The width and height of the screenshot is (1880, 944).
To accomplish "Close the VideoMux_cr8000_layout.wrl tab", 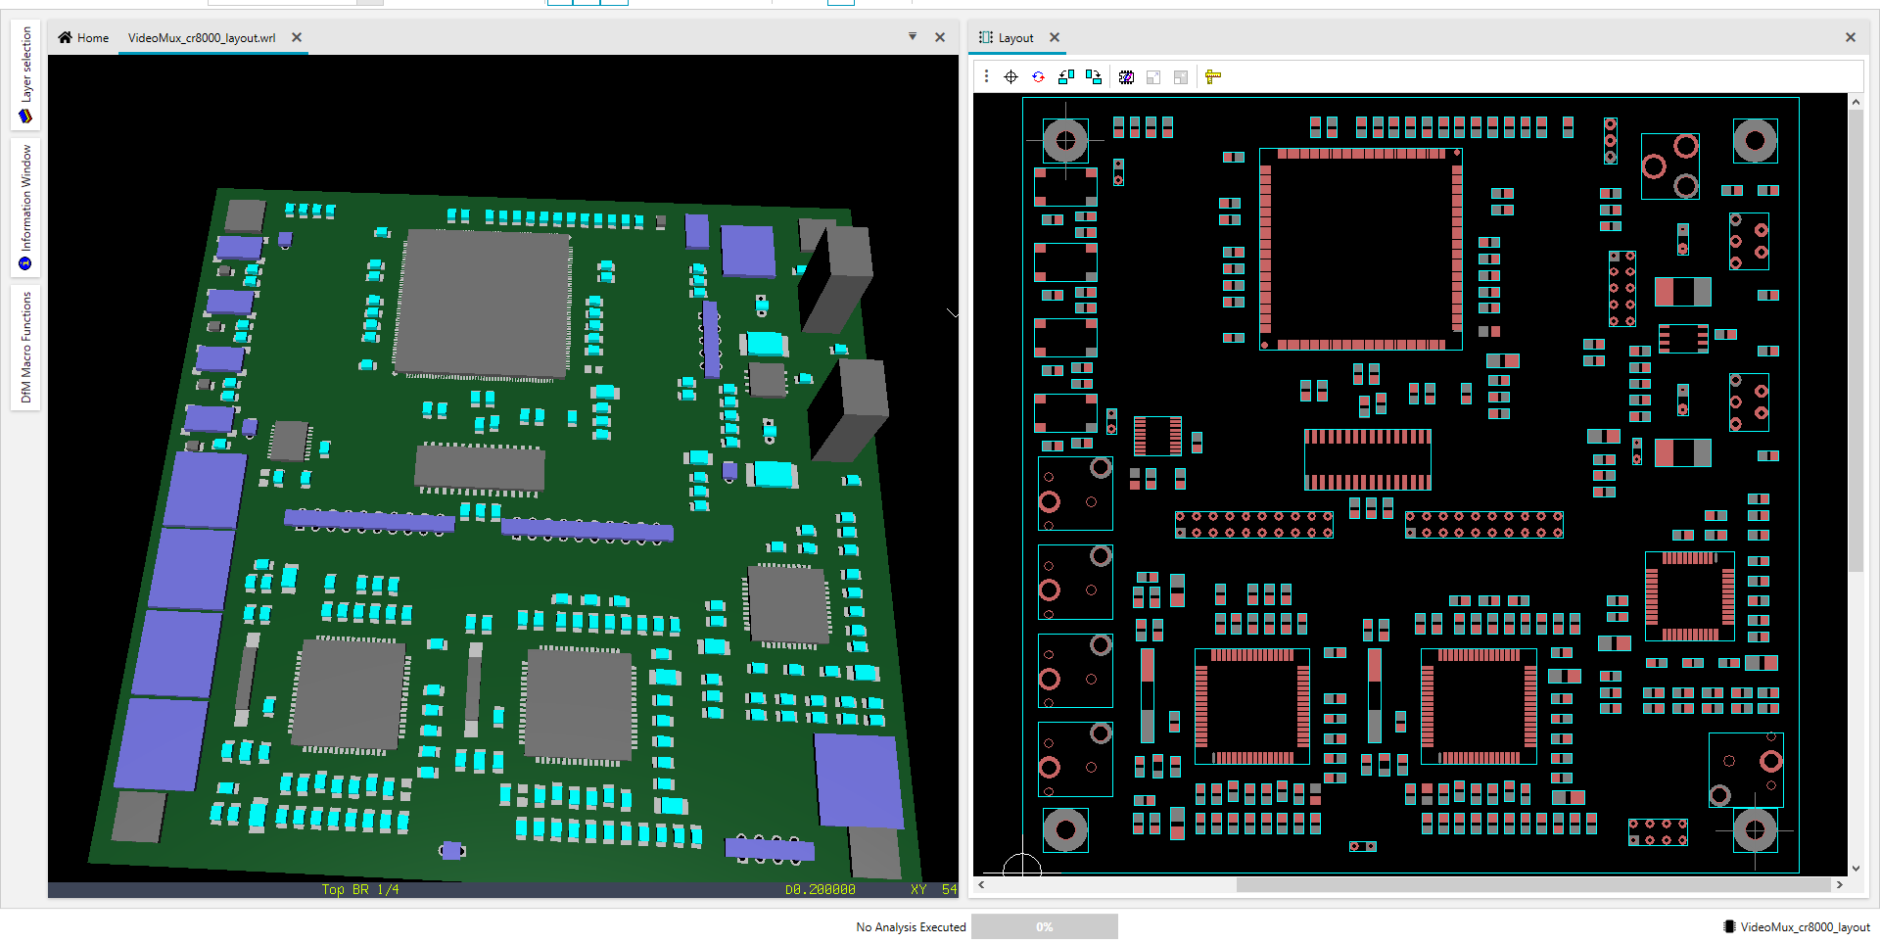I will [x=297, y=37].
